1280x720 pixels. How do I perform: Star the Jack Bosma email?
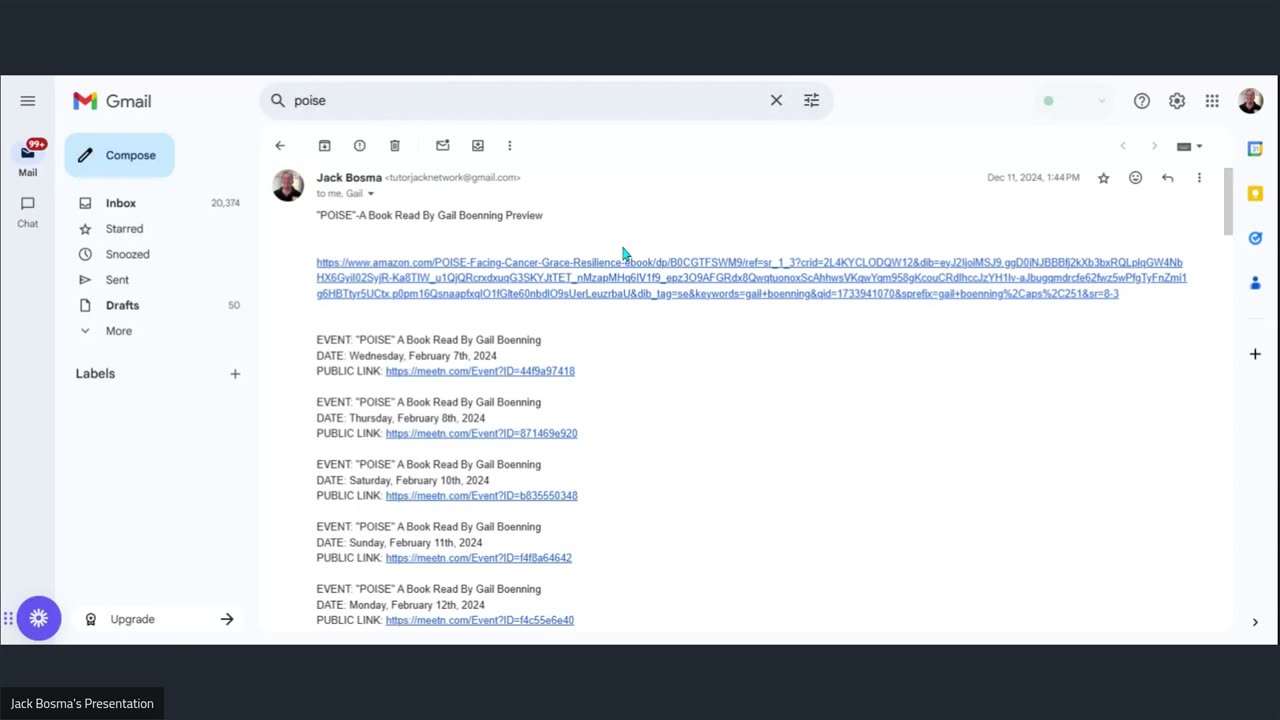1104,178
